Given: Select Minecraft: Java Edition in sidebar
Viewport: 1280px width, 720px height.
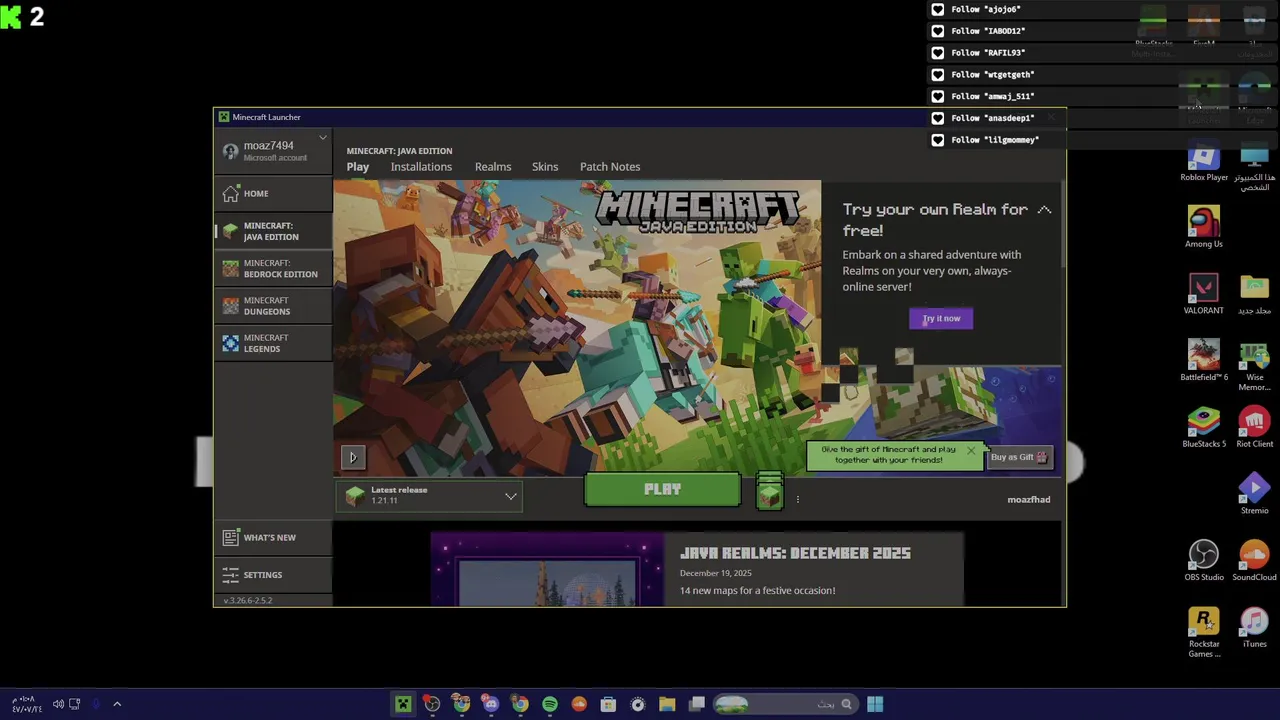Looking at the screenshot, I should 273,231.
